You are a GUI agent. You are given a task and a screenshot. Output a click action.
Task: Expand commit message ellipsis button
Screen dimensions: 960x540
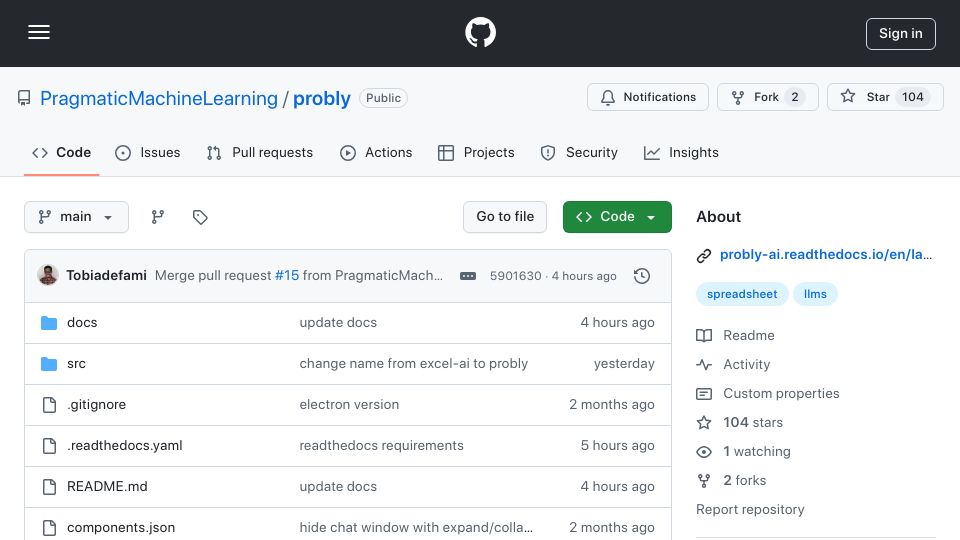point(468,276)
